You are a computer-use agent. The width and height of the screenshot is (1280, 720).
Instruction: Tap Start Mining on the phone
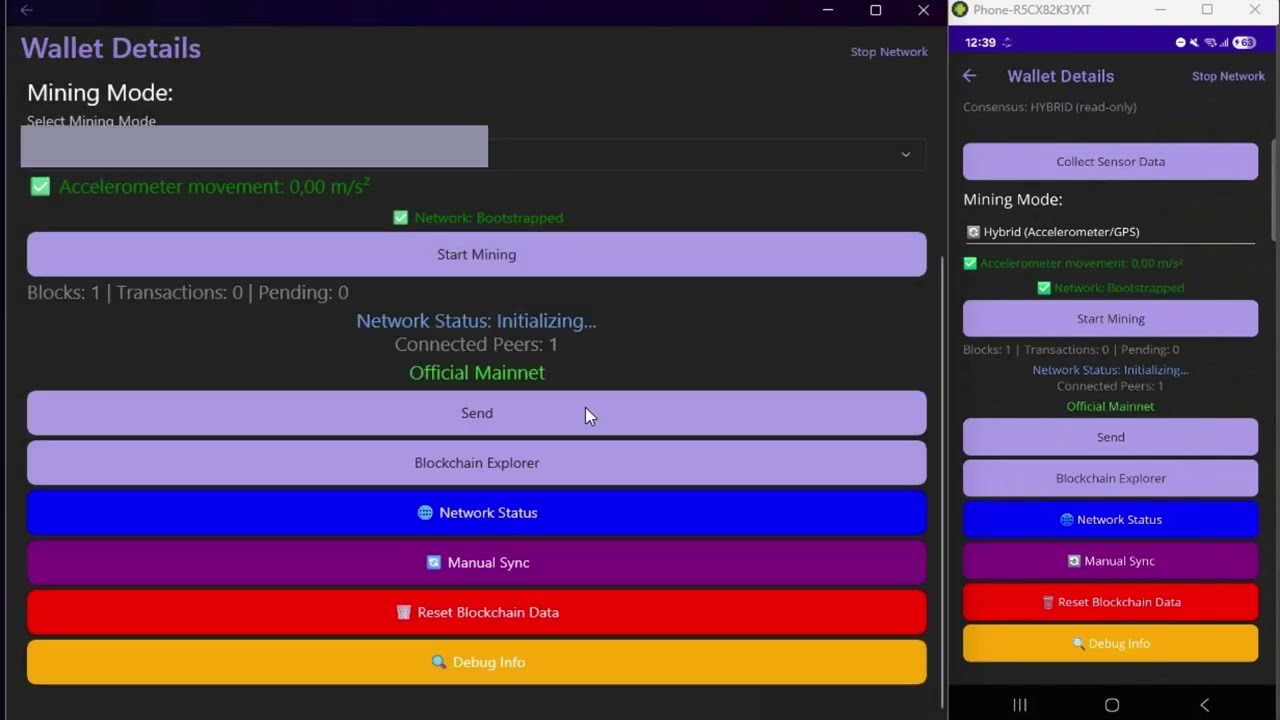coord(1110,318)
